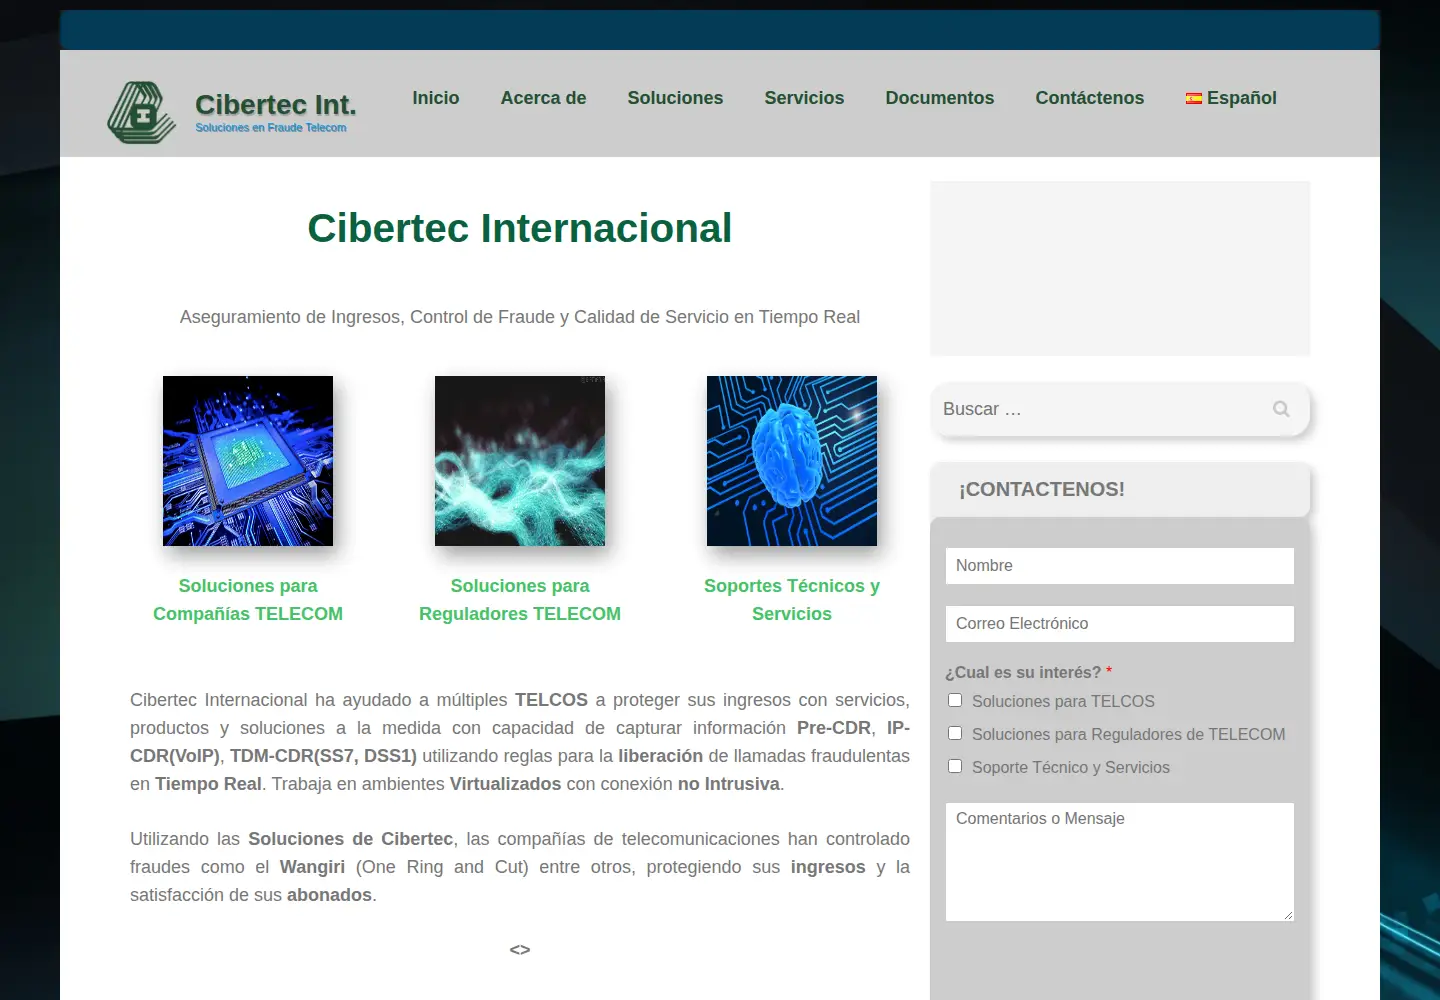Open Soportes Técnicos y Servicios link

(x=792, y=600)
